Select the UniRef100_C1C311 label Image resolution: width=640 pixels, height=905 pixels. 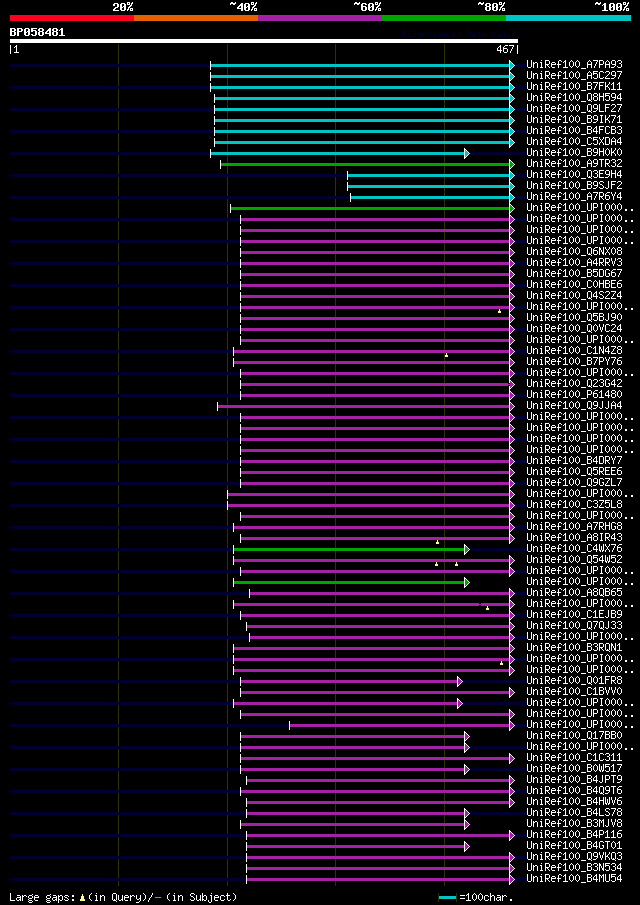point(574,757)
